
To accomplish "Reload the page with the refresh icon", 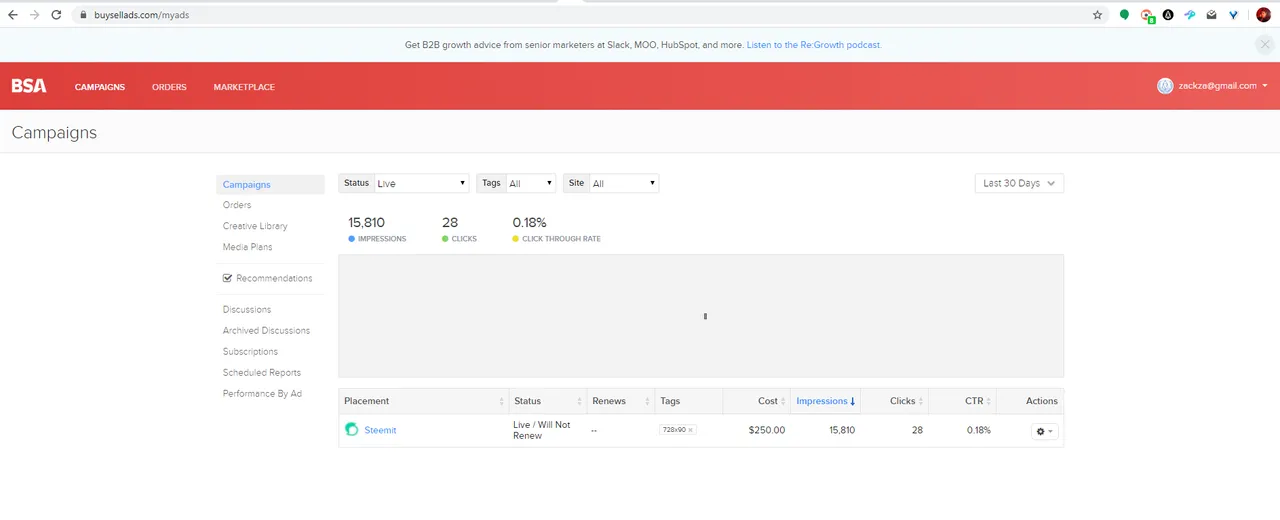I will (x=56, y=15).
